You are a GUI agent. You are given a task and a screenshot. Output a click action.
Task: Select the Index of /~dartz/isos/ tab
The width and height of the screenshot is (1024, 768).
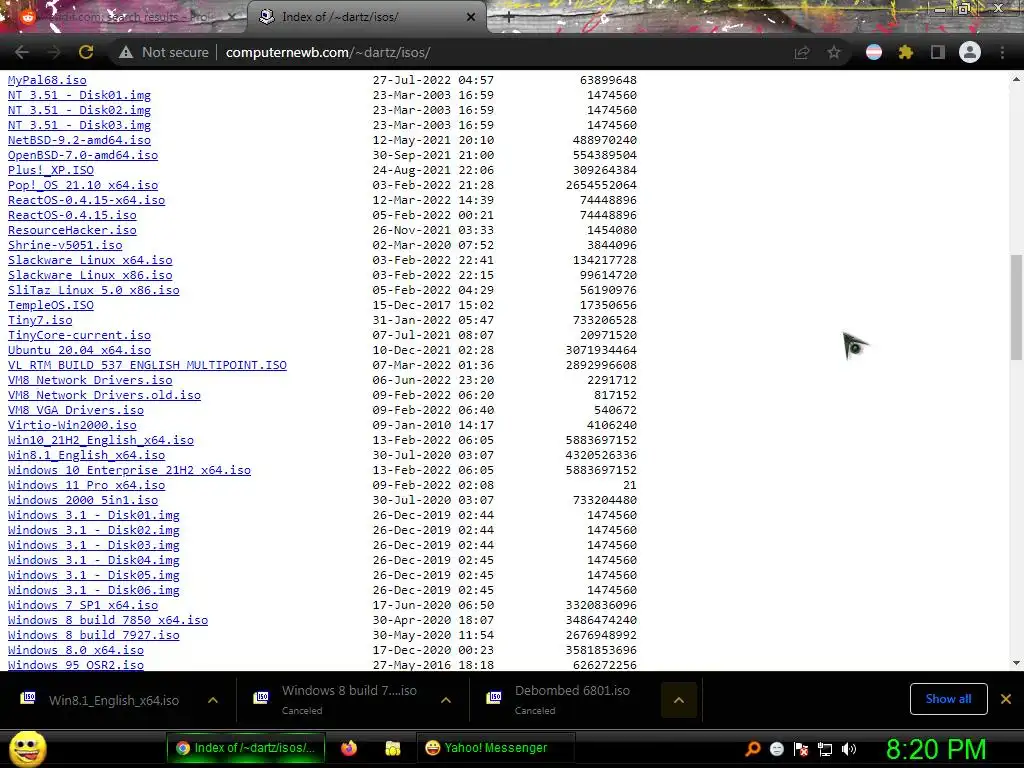(x=366, y=17)
